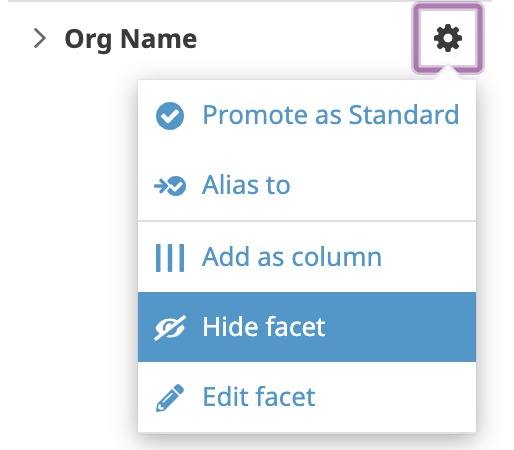The image size is (514, 450).
Task: Alias the Org Name facet to another
Action: pyautogui.click(x=307, y=186)
